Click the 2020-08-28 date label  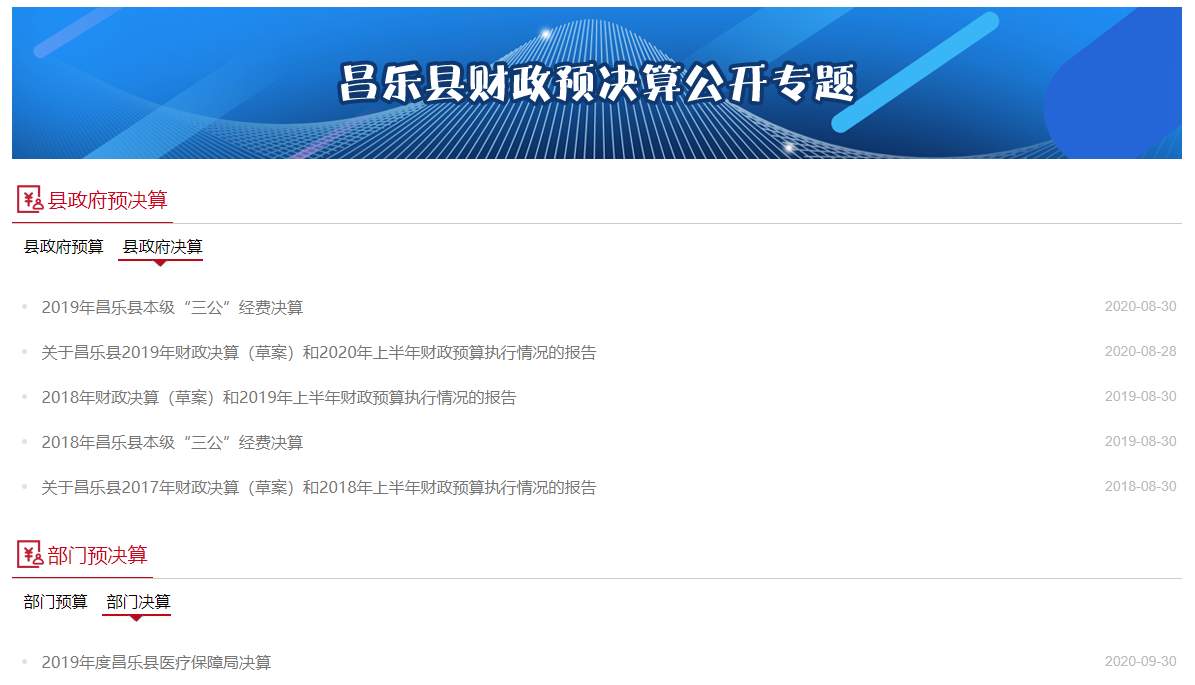1140,352
